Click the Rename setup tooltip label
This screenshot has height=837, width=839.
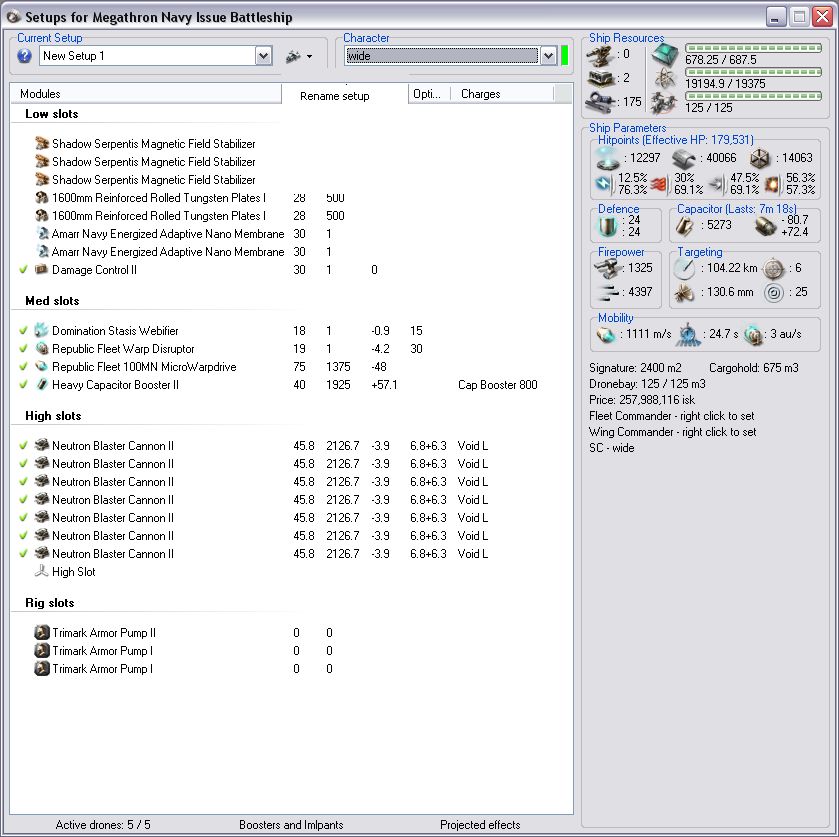point(334,96)
